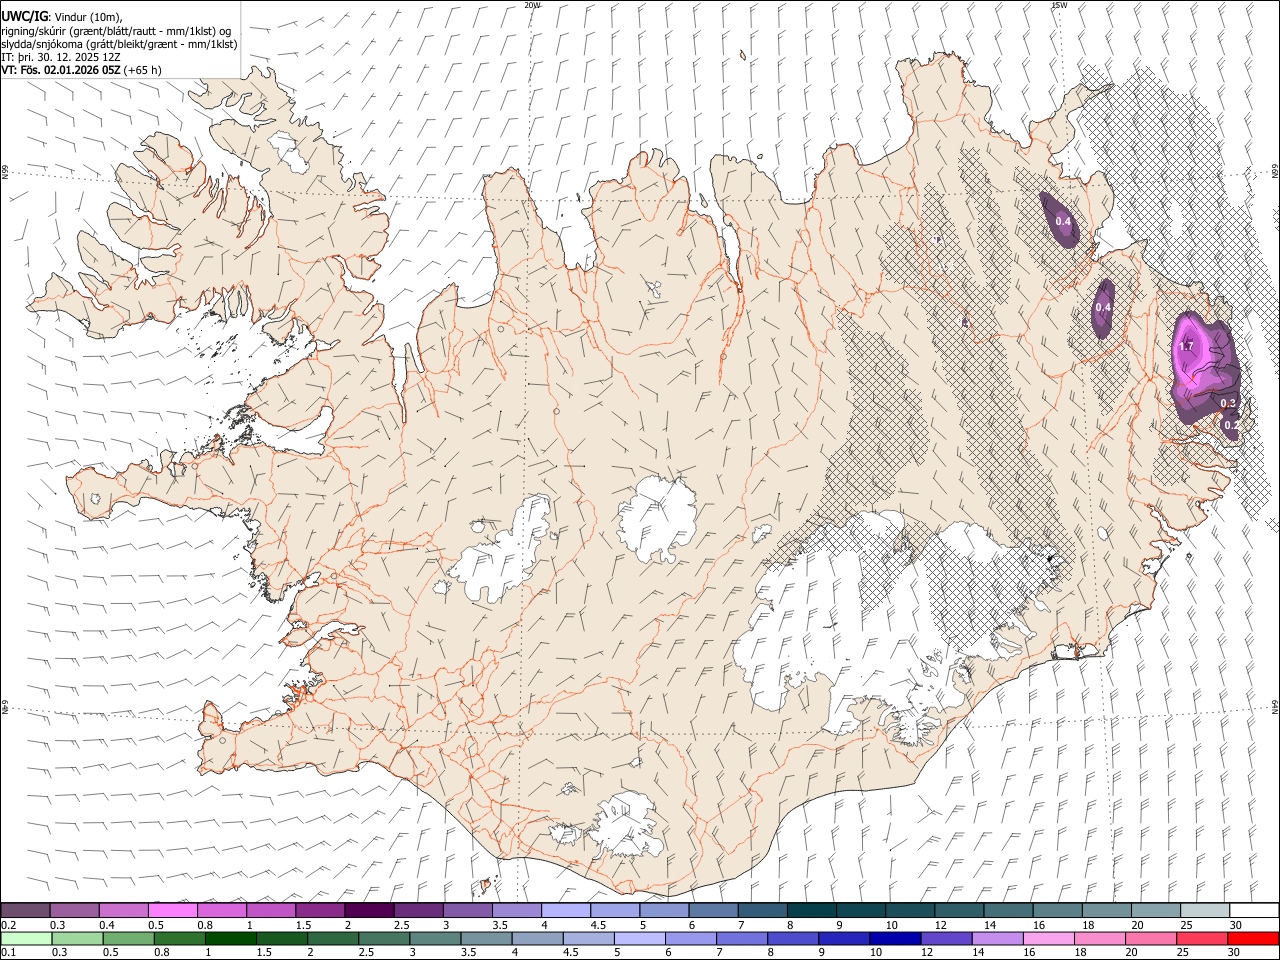Click the '15W' longitude label at the top
The width and height of the screenshot is (1280, 960).
tap(1059, 5)
